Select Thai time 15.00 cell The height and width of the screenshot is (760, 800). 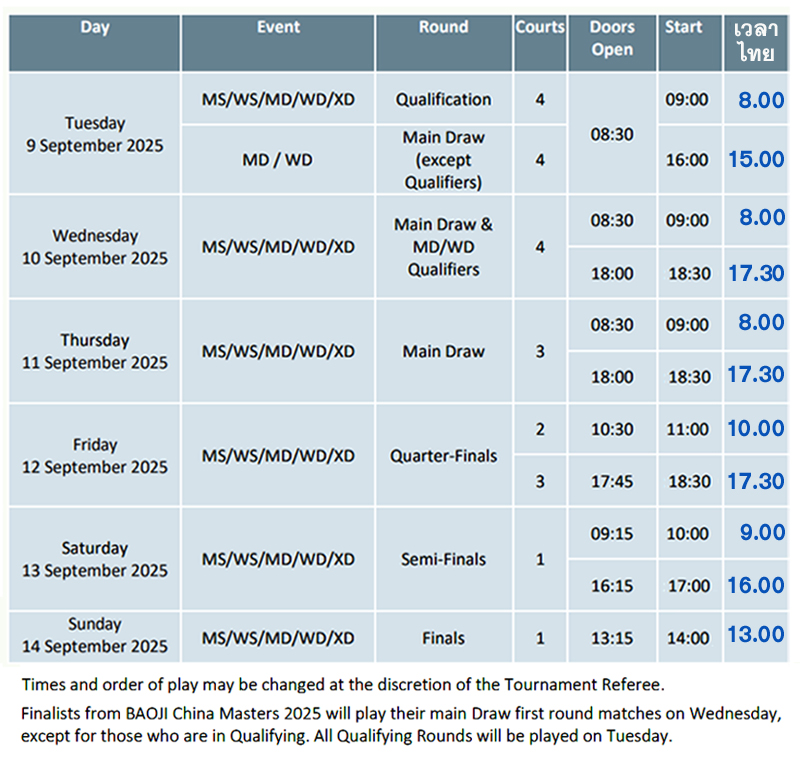756,160
